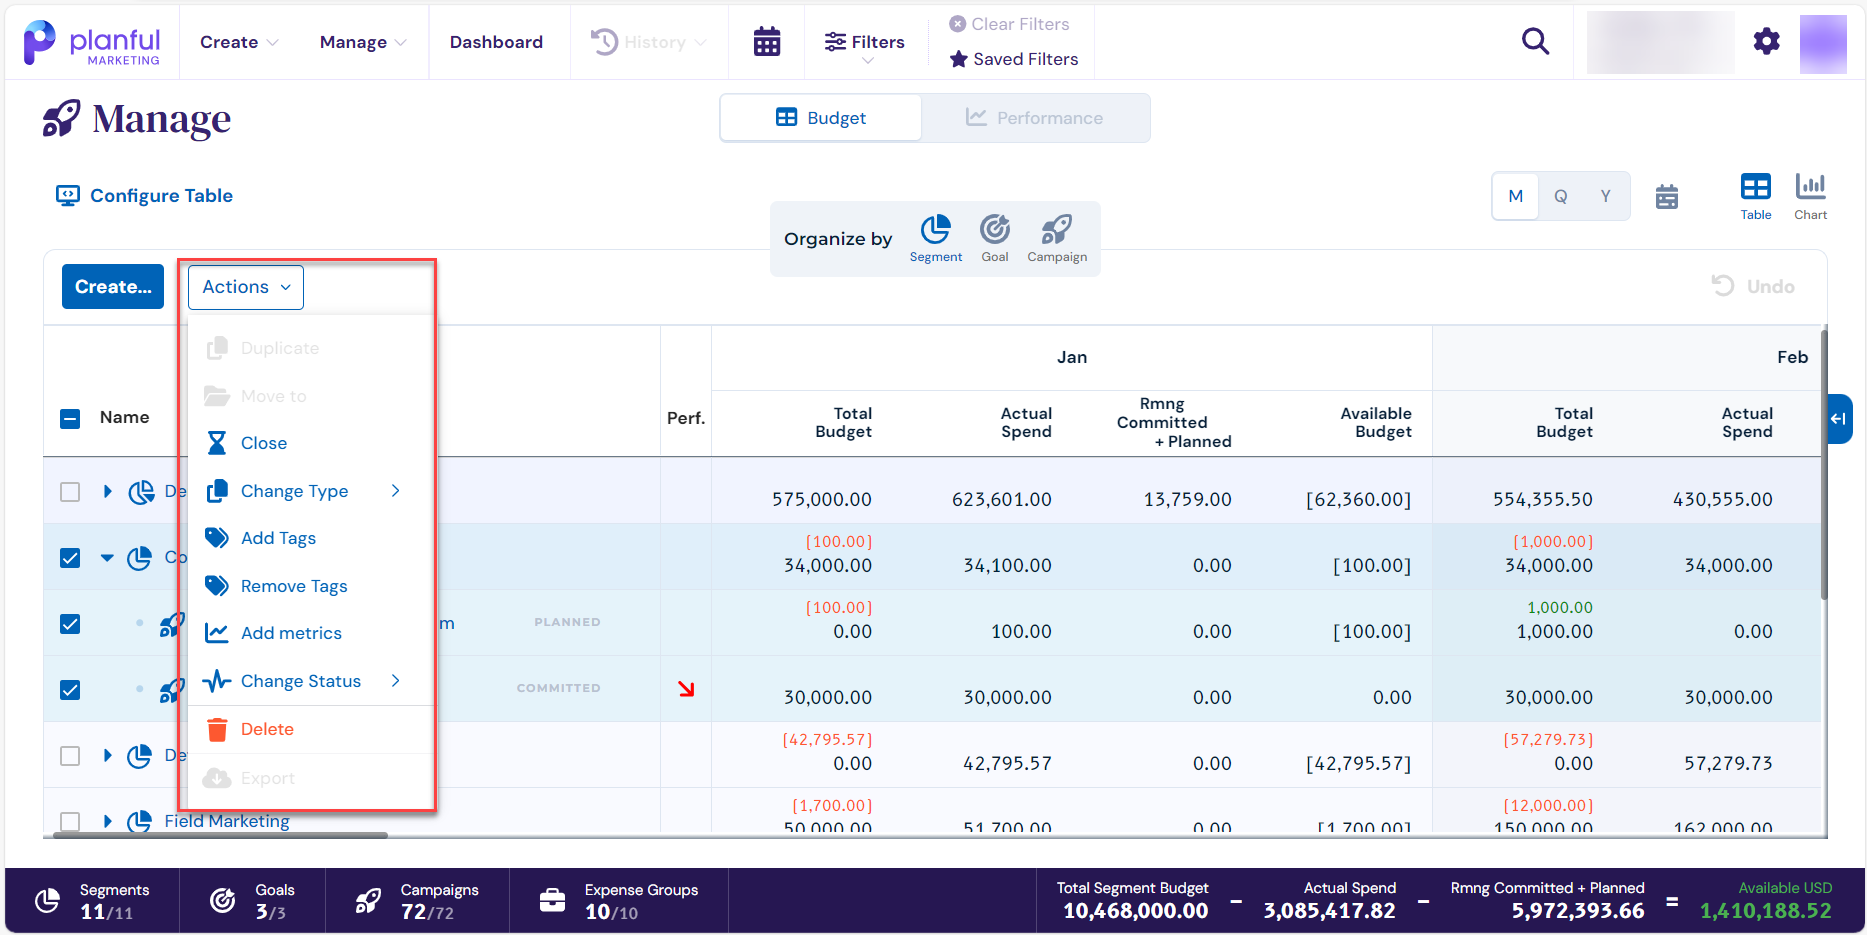The width and height of the screenshot is (1867, 935).
Task: Select the Q quarterly timeframe toggle
Action: [x=1560, y=196]
